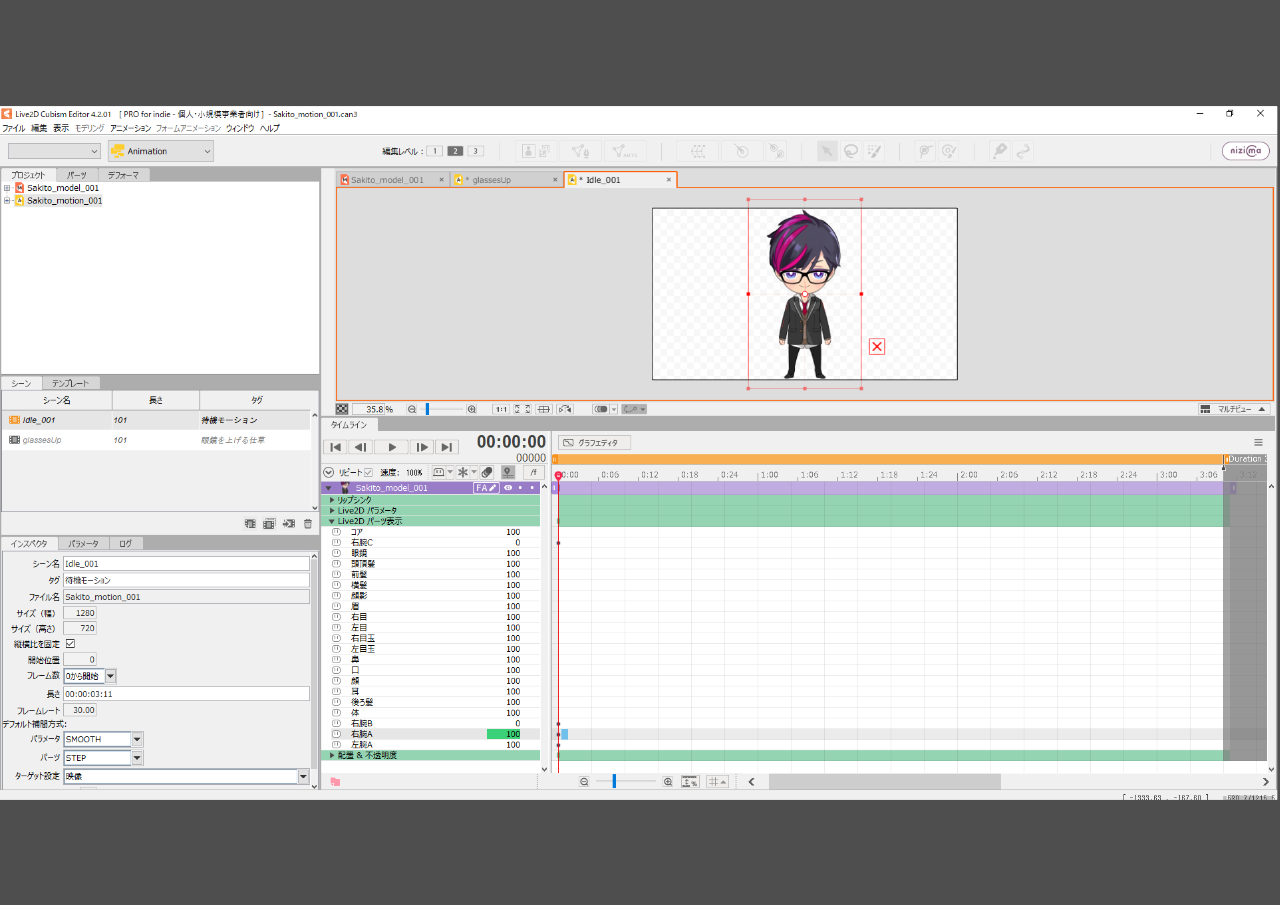Uncheck the 縦横比を固定 checkbox
1280x905 pixels.
(x=70, y=644)
